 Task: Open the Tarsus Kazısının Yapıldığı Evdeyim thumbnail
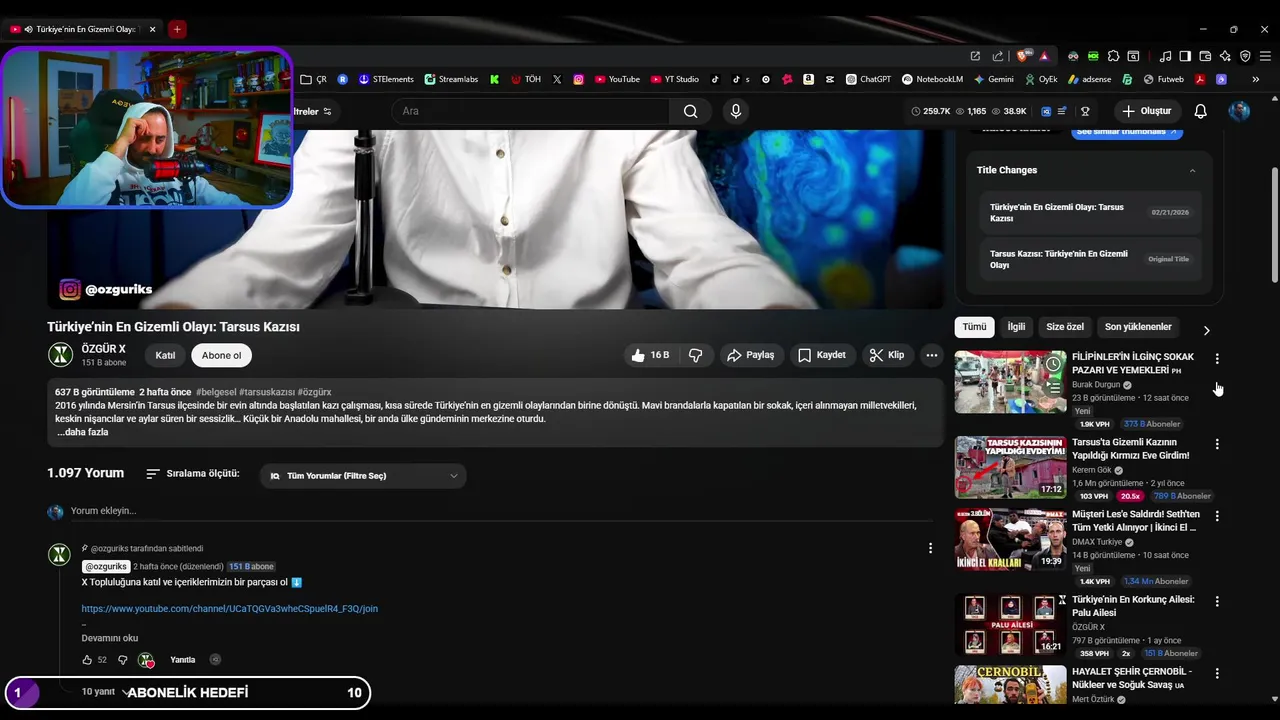(x=1010, y=467)
